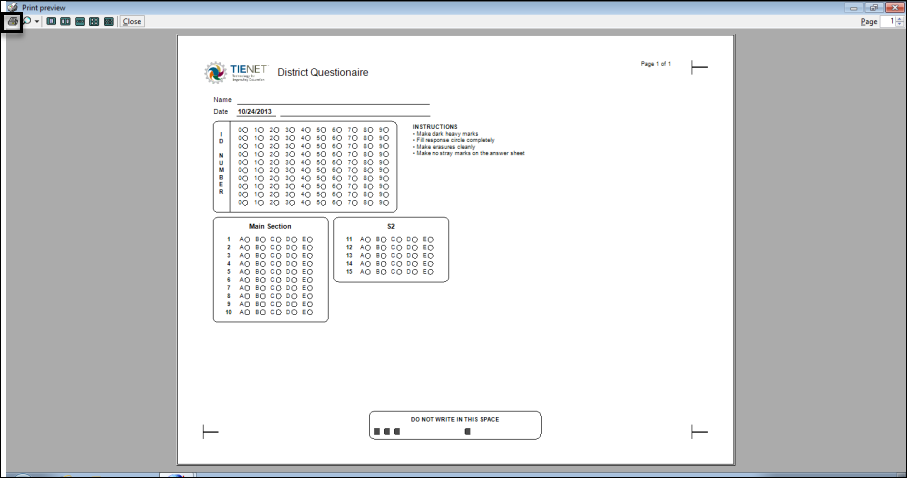The width and height of the screenshot is (907, 478).
Task: Click the Name line on the questionnaire
Action: tap(330, 100)
